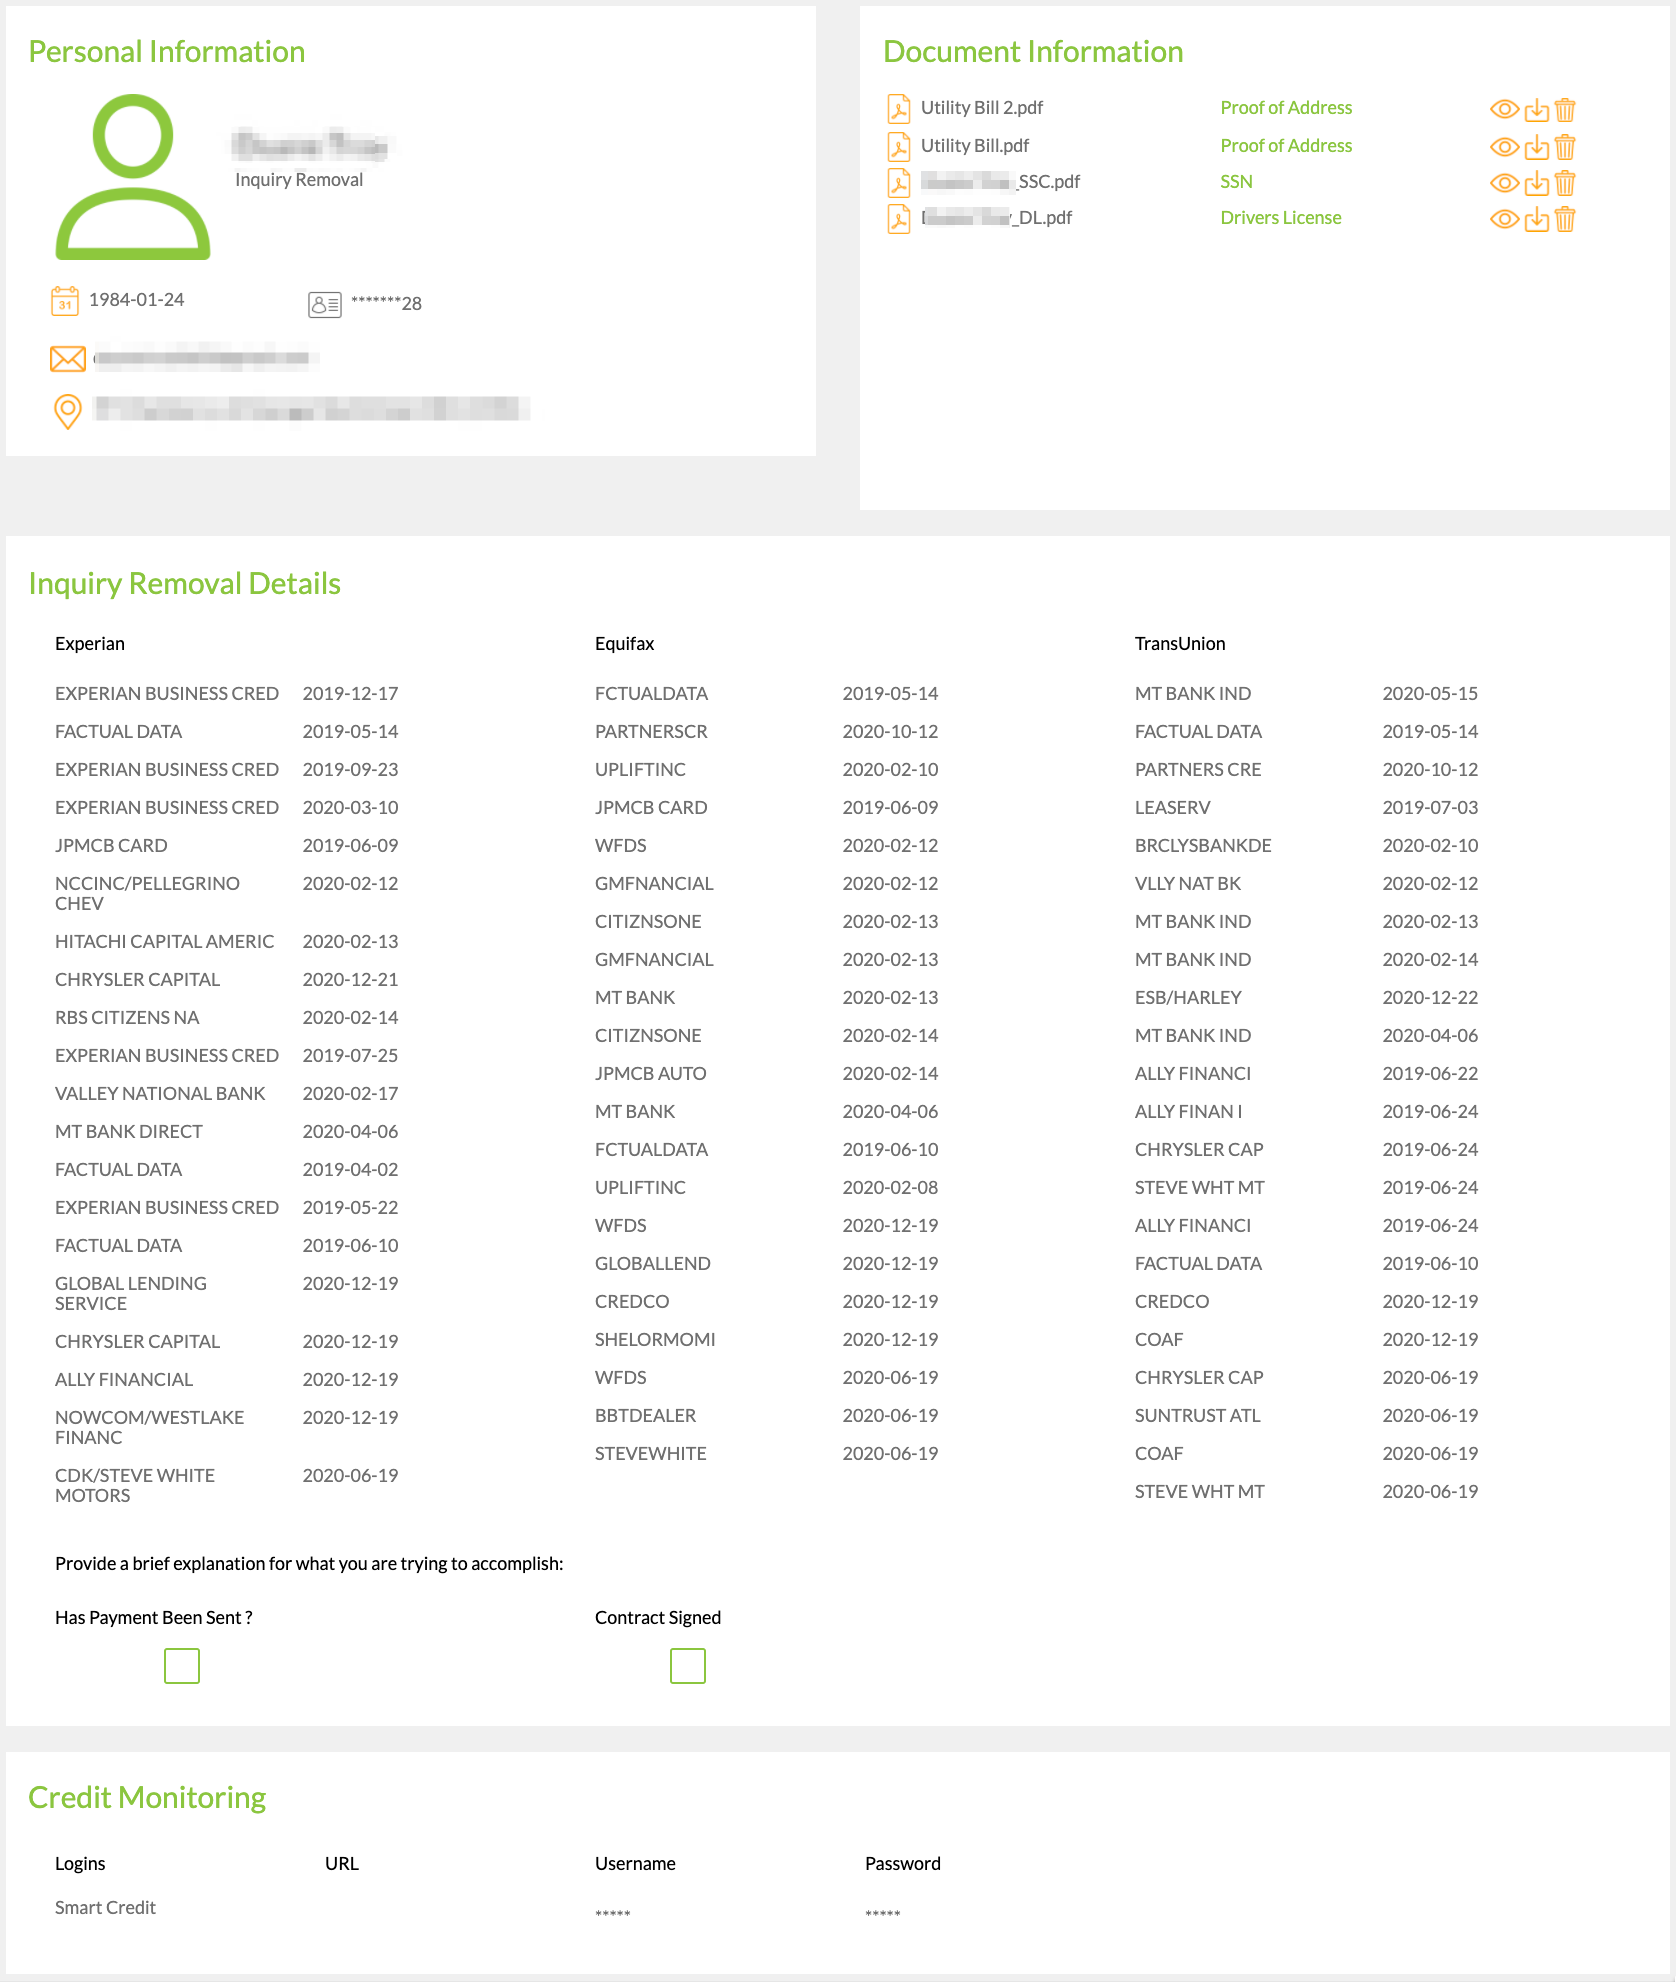Select the masked ID ending in 28
Viewport: 1676px width, 1982px height.
point(386,303)
